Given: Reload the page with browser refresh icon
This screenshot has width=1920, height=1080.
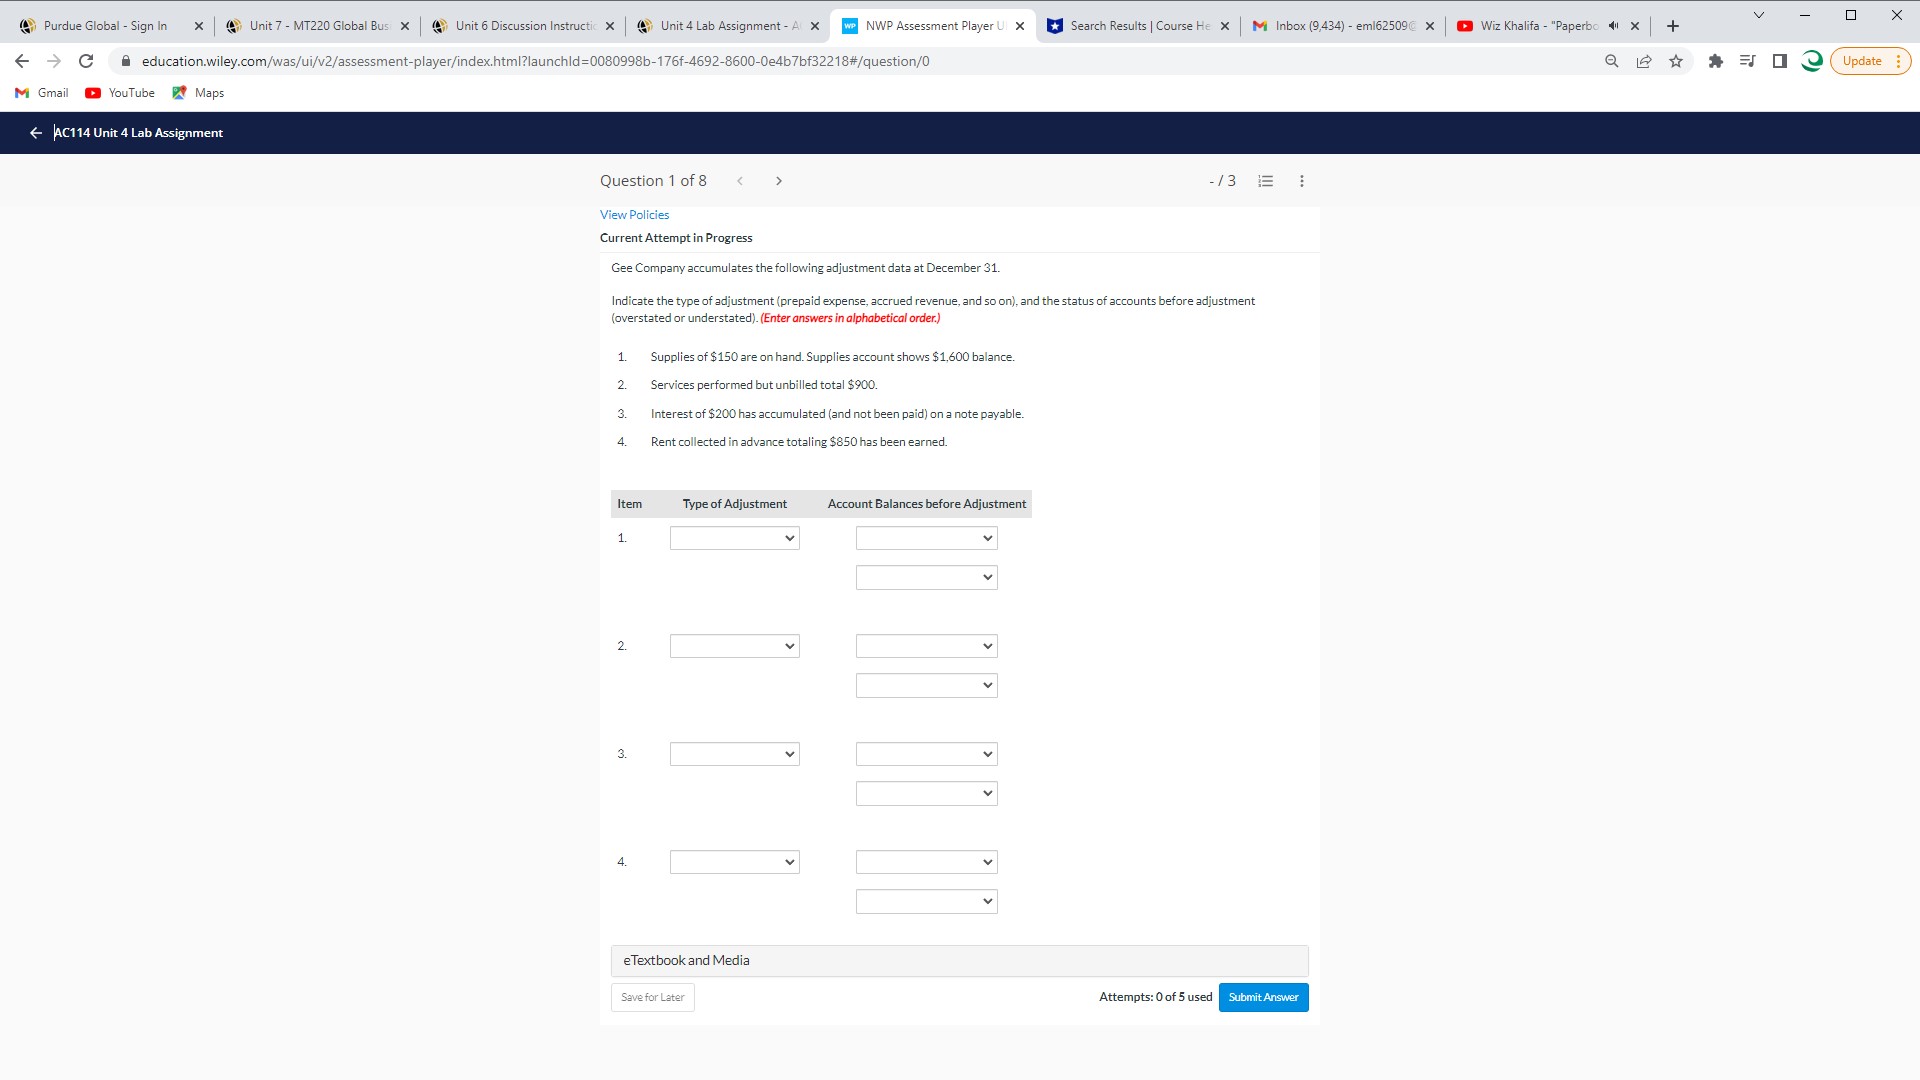Looking at the screenshot, I should [x=86, y=61].
